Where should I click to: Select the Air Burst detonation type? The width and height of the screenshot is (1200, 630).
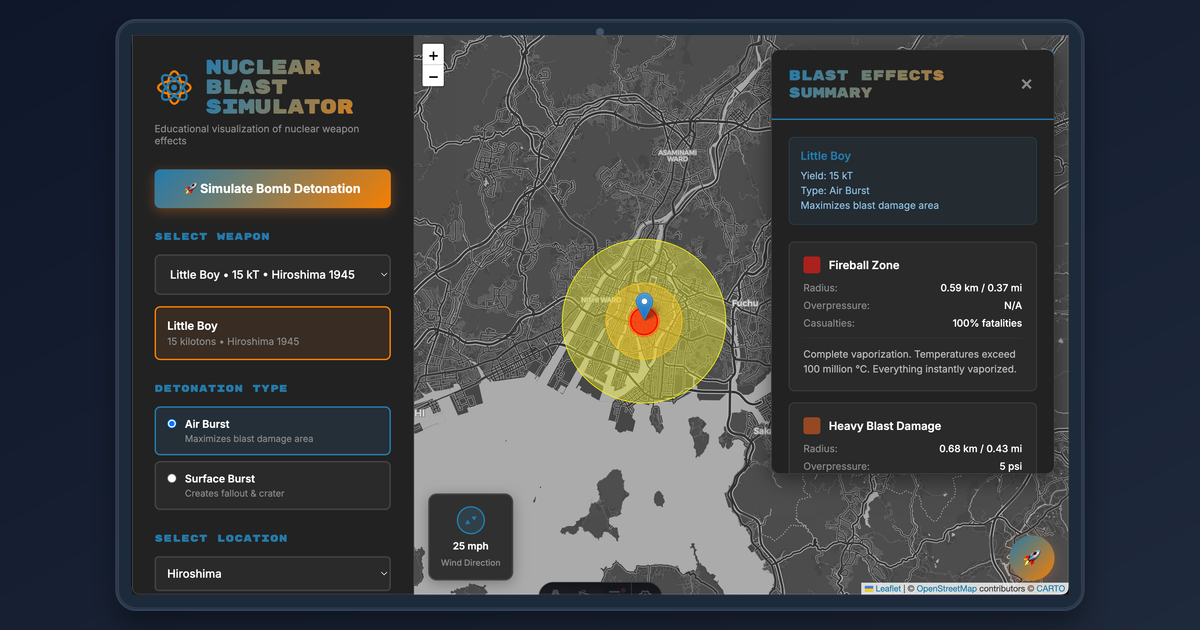pyautogui.click(x=272, y=430)
